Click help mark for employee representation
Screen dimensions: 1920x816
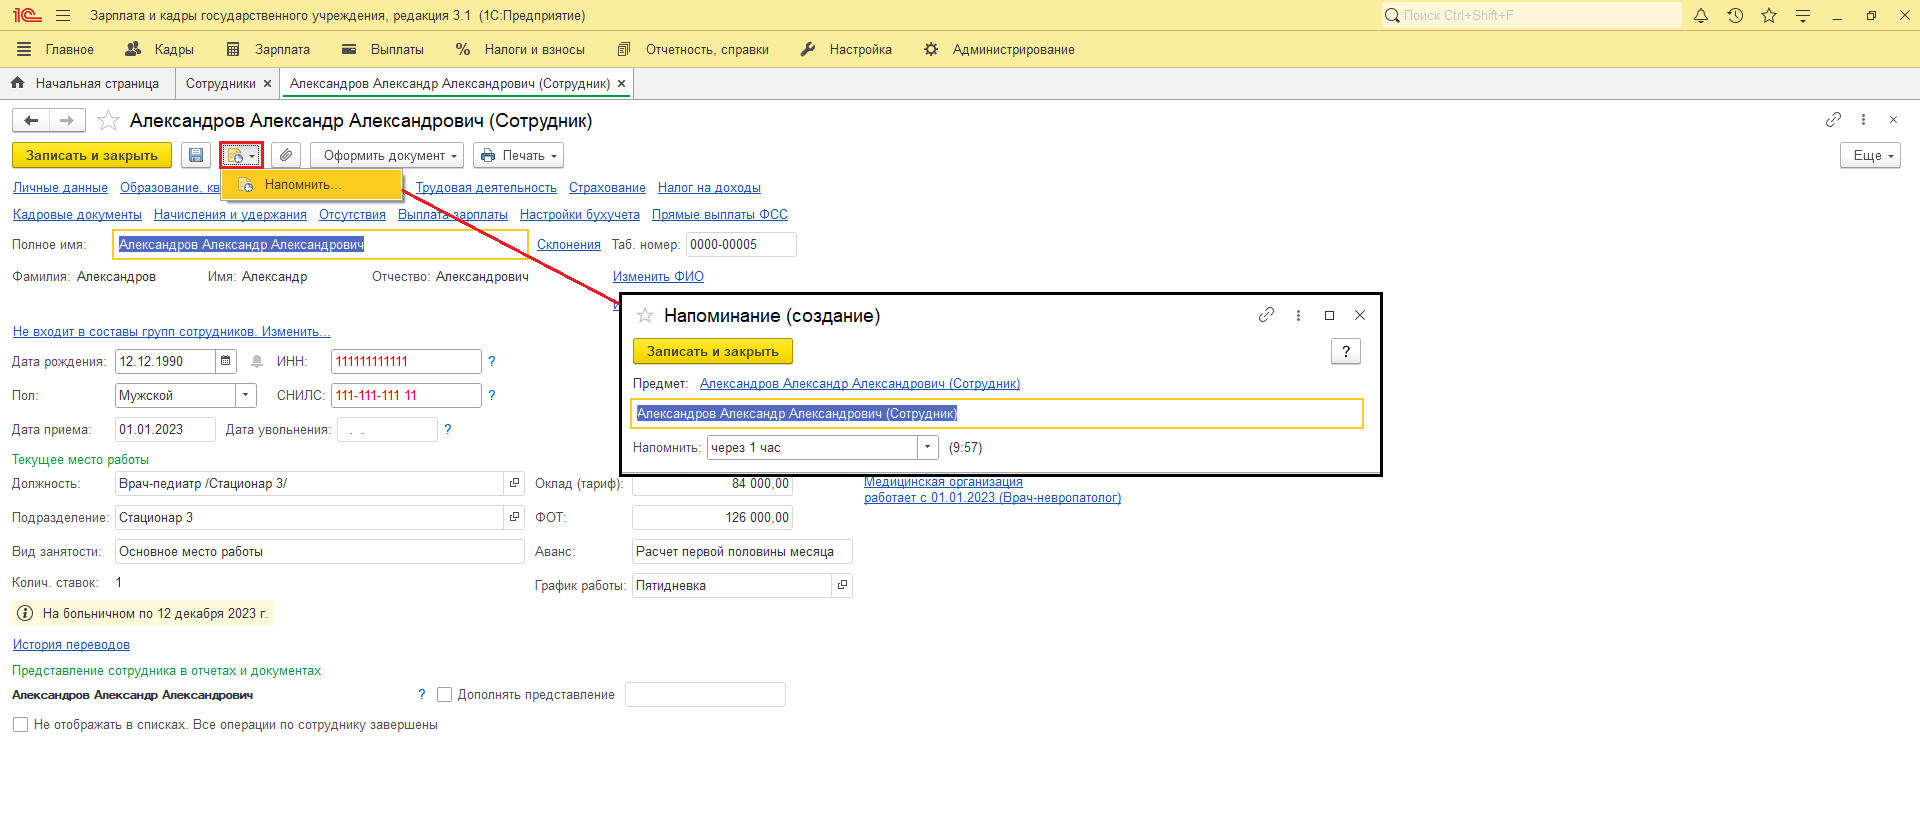[421, 694]
